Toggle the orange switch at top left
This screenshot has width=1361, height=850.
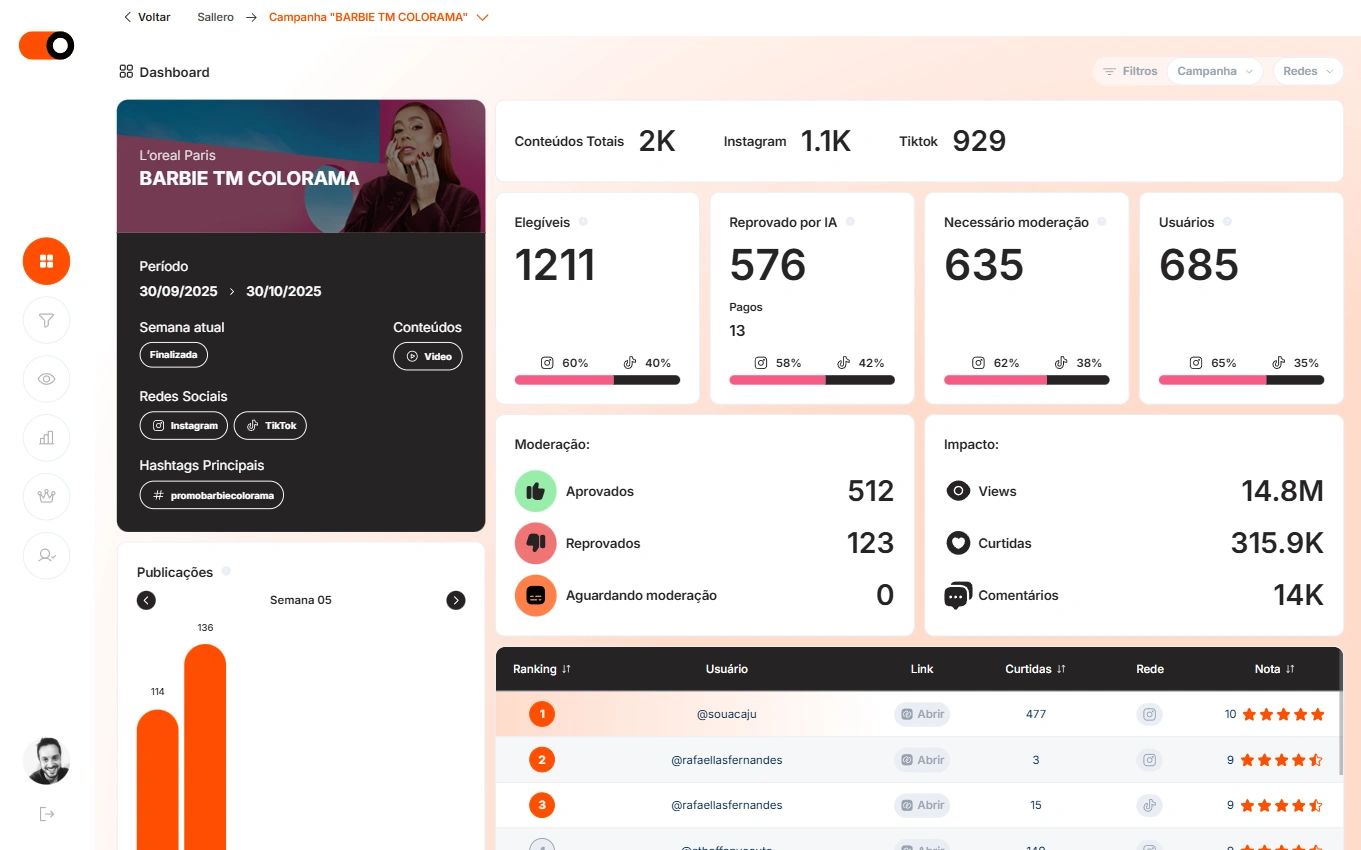46,46
